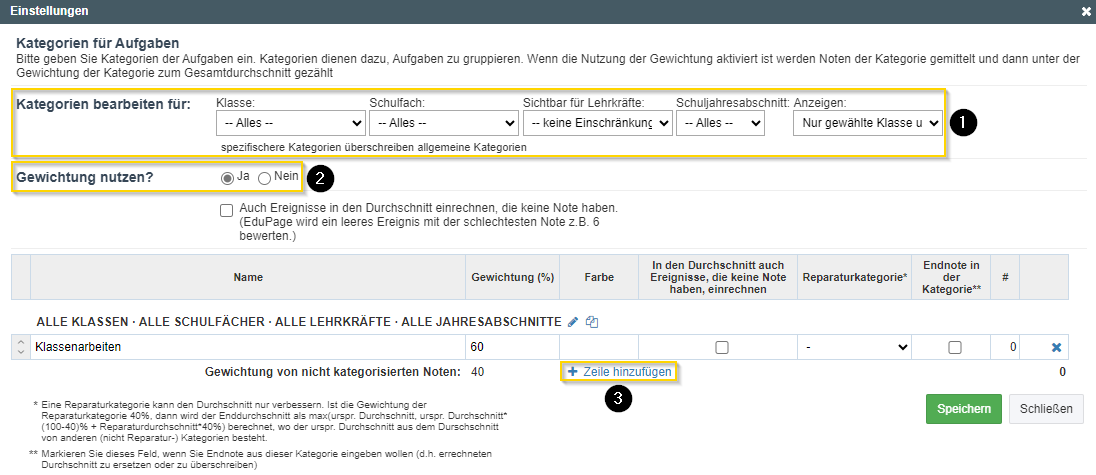Click the # column header

click(1005, 277)
